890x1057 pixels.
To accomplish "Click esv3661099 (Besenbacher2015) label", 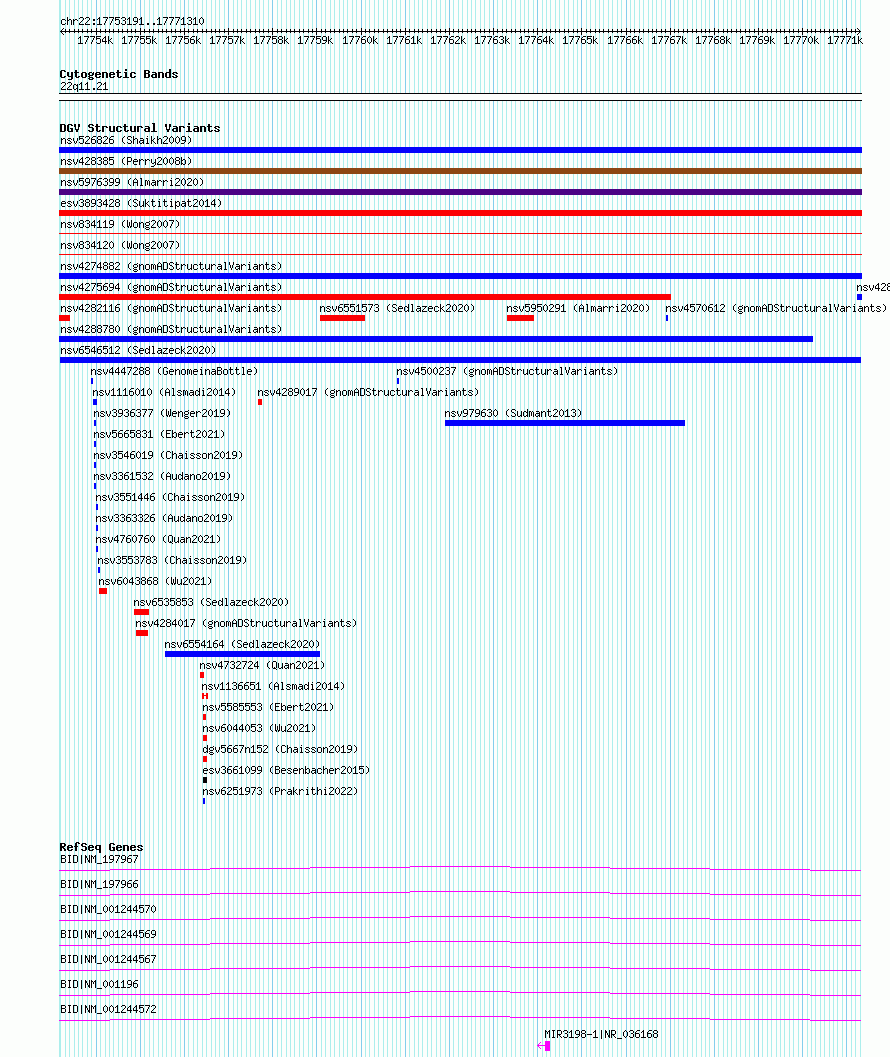I will click(287, 770).
